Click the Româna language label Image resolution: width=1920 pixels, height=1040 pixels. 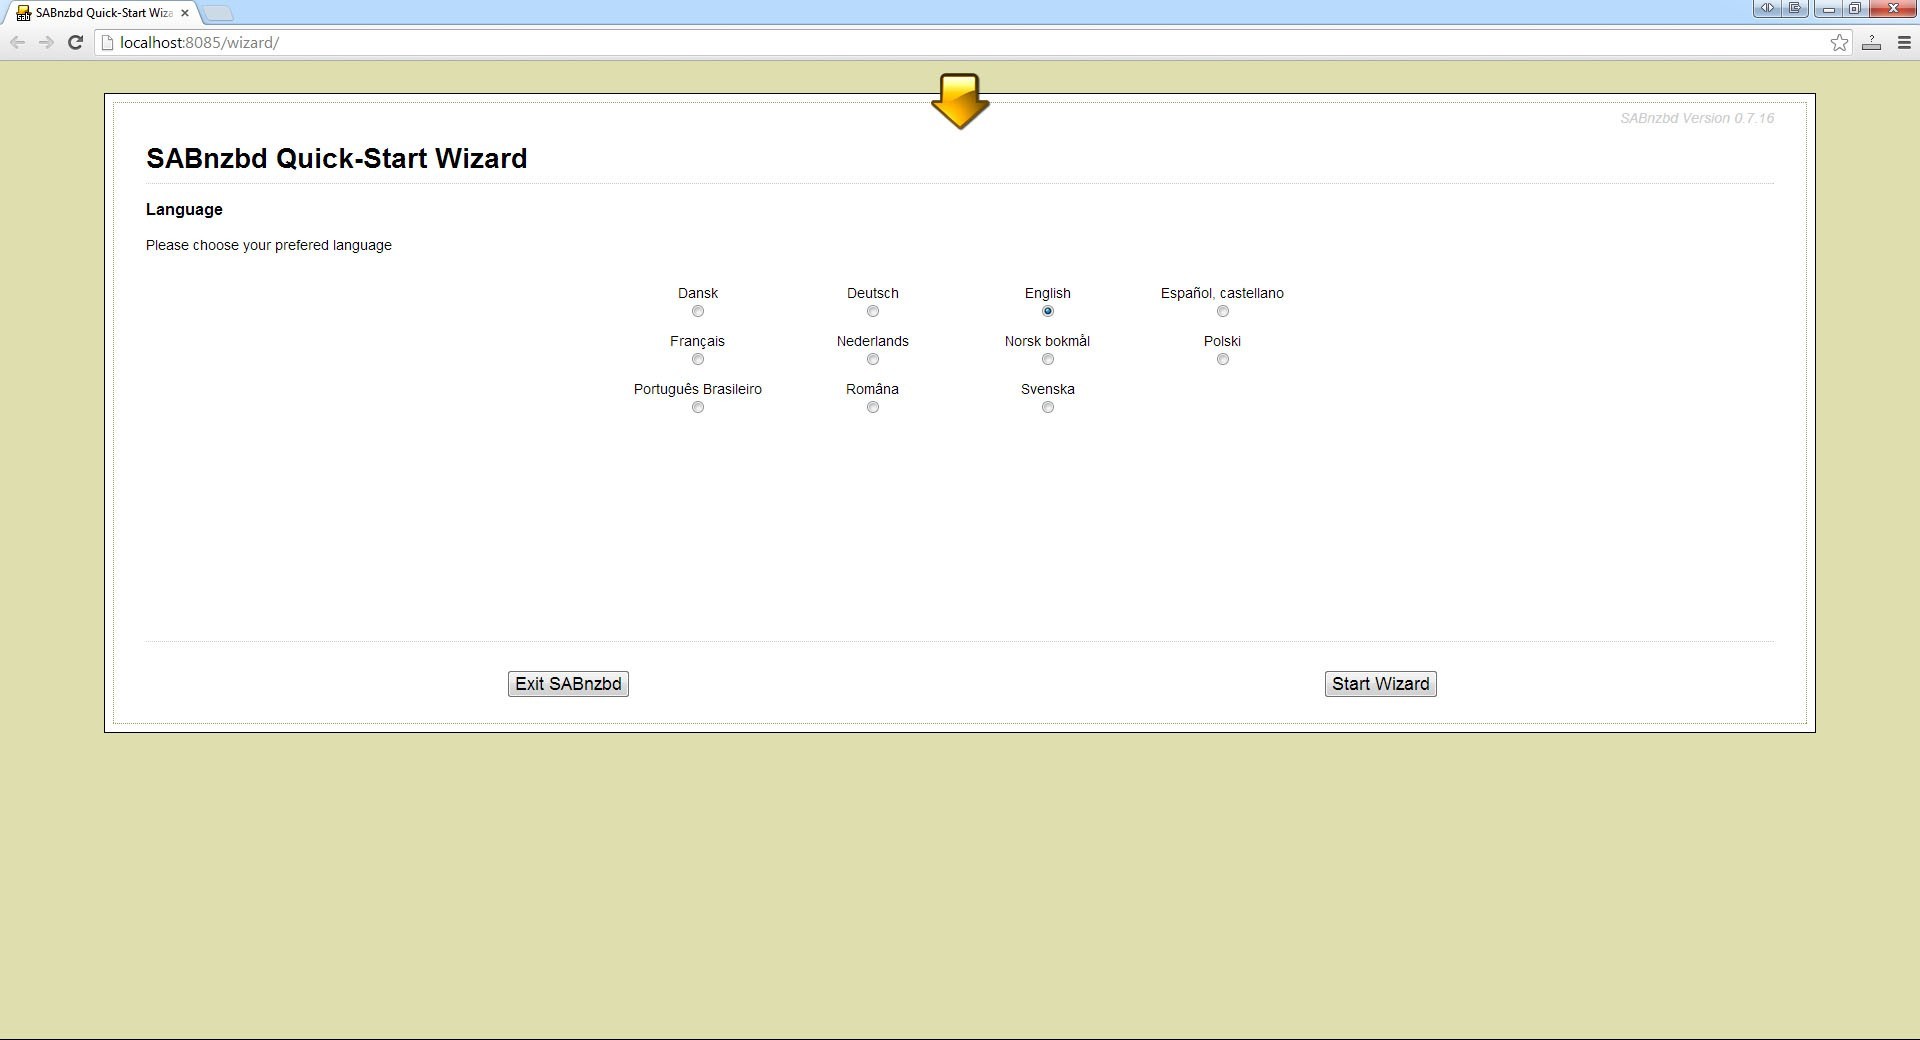coord(873,389)
